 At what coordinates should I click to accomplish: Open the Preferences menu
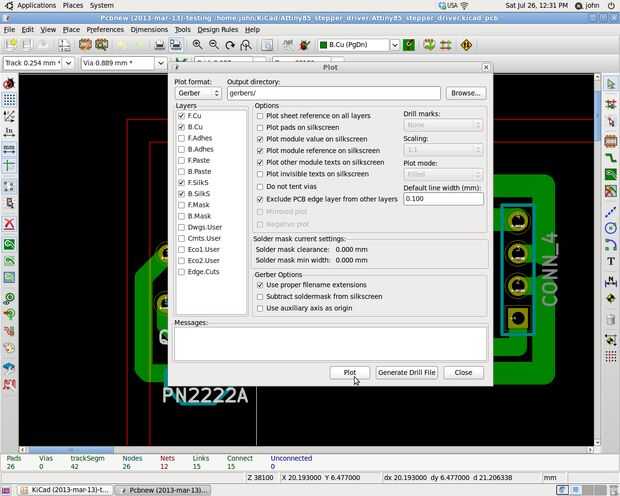click(105, 30)
